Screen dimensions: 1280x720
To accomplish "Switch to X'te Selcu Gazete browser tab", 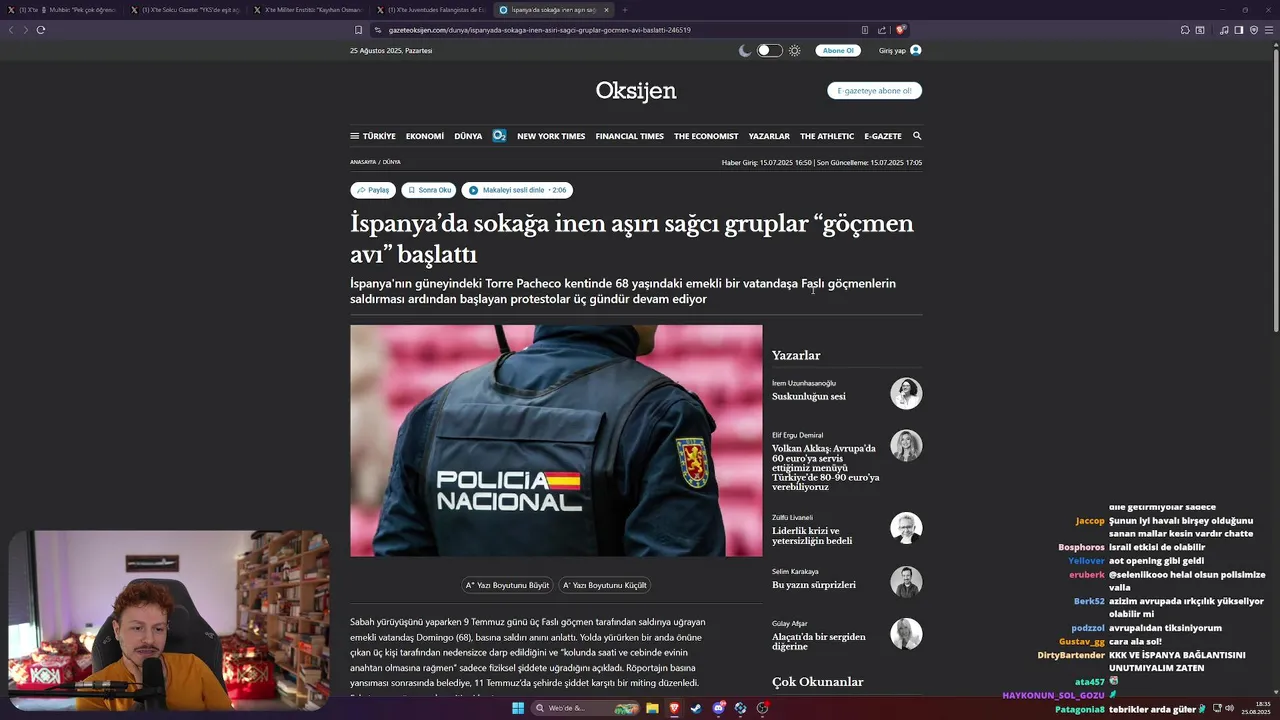I will click(184, 10).
